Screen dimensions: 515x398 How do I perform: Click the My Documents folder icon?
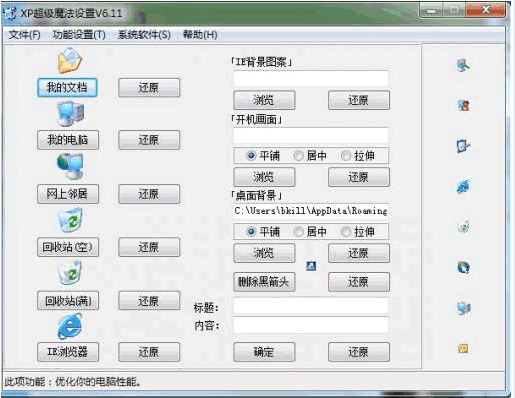[x=69, y=61]
